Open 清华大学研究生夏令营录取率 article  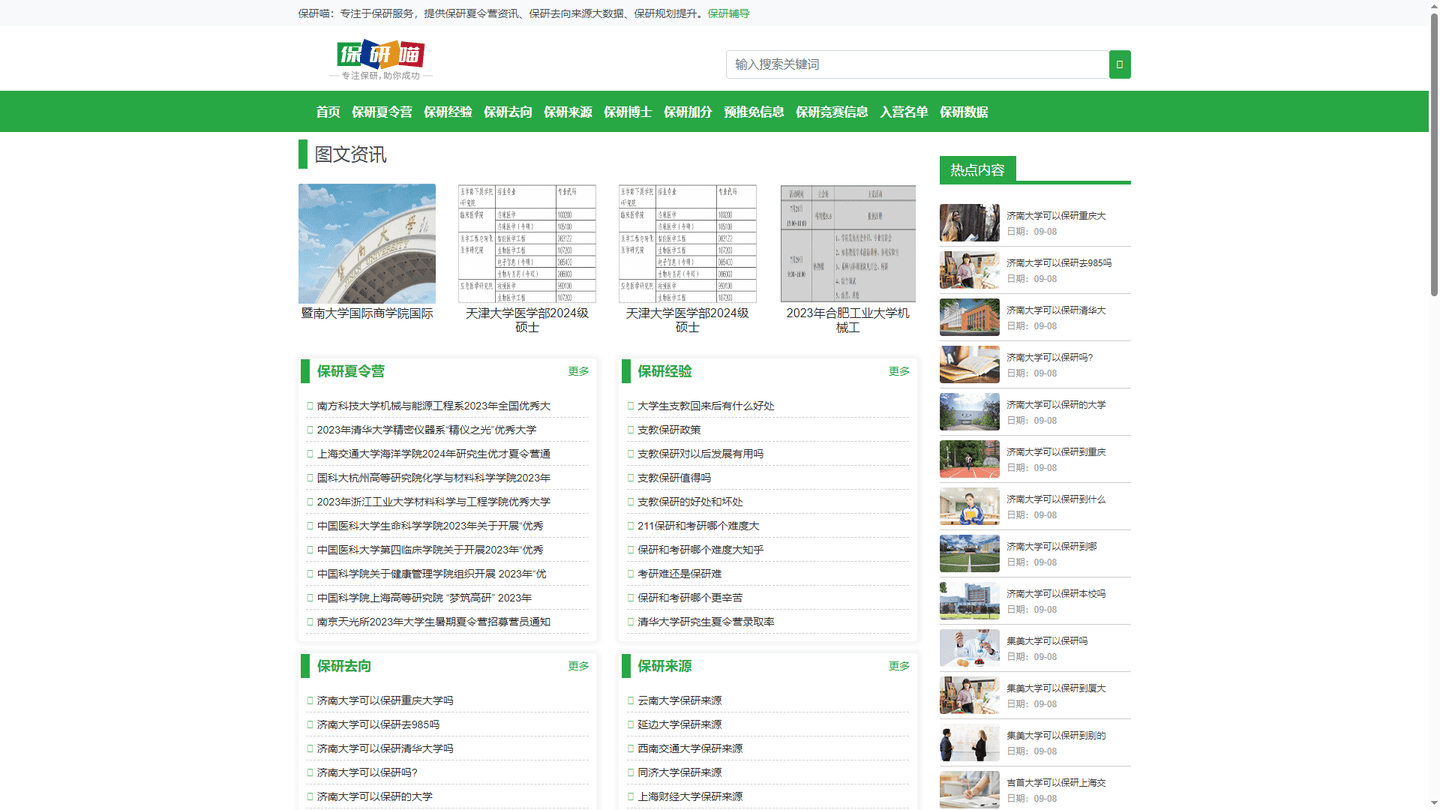(706, 622)
